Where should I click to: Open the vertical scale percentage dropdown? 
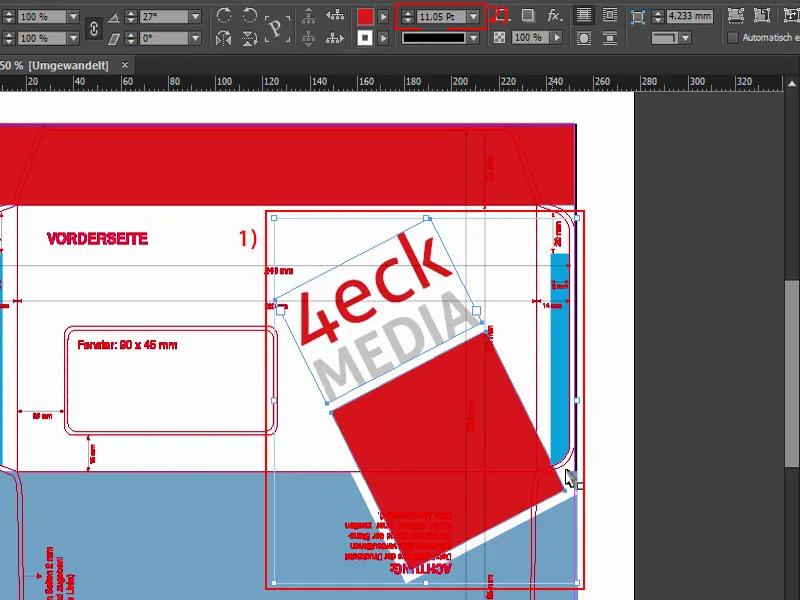pyautogui.click(x=73, y=38)
